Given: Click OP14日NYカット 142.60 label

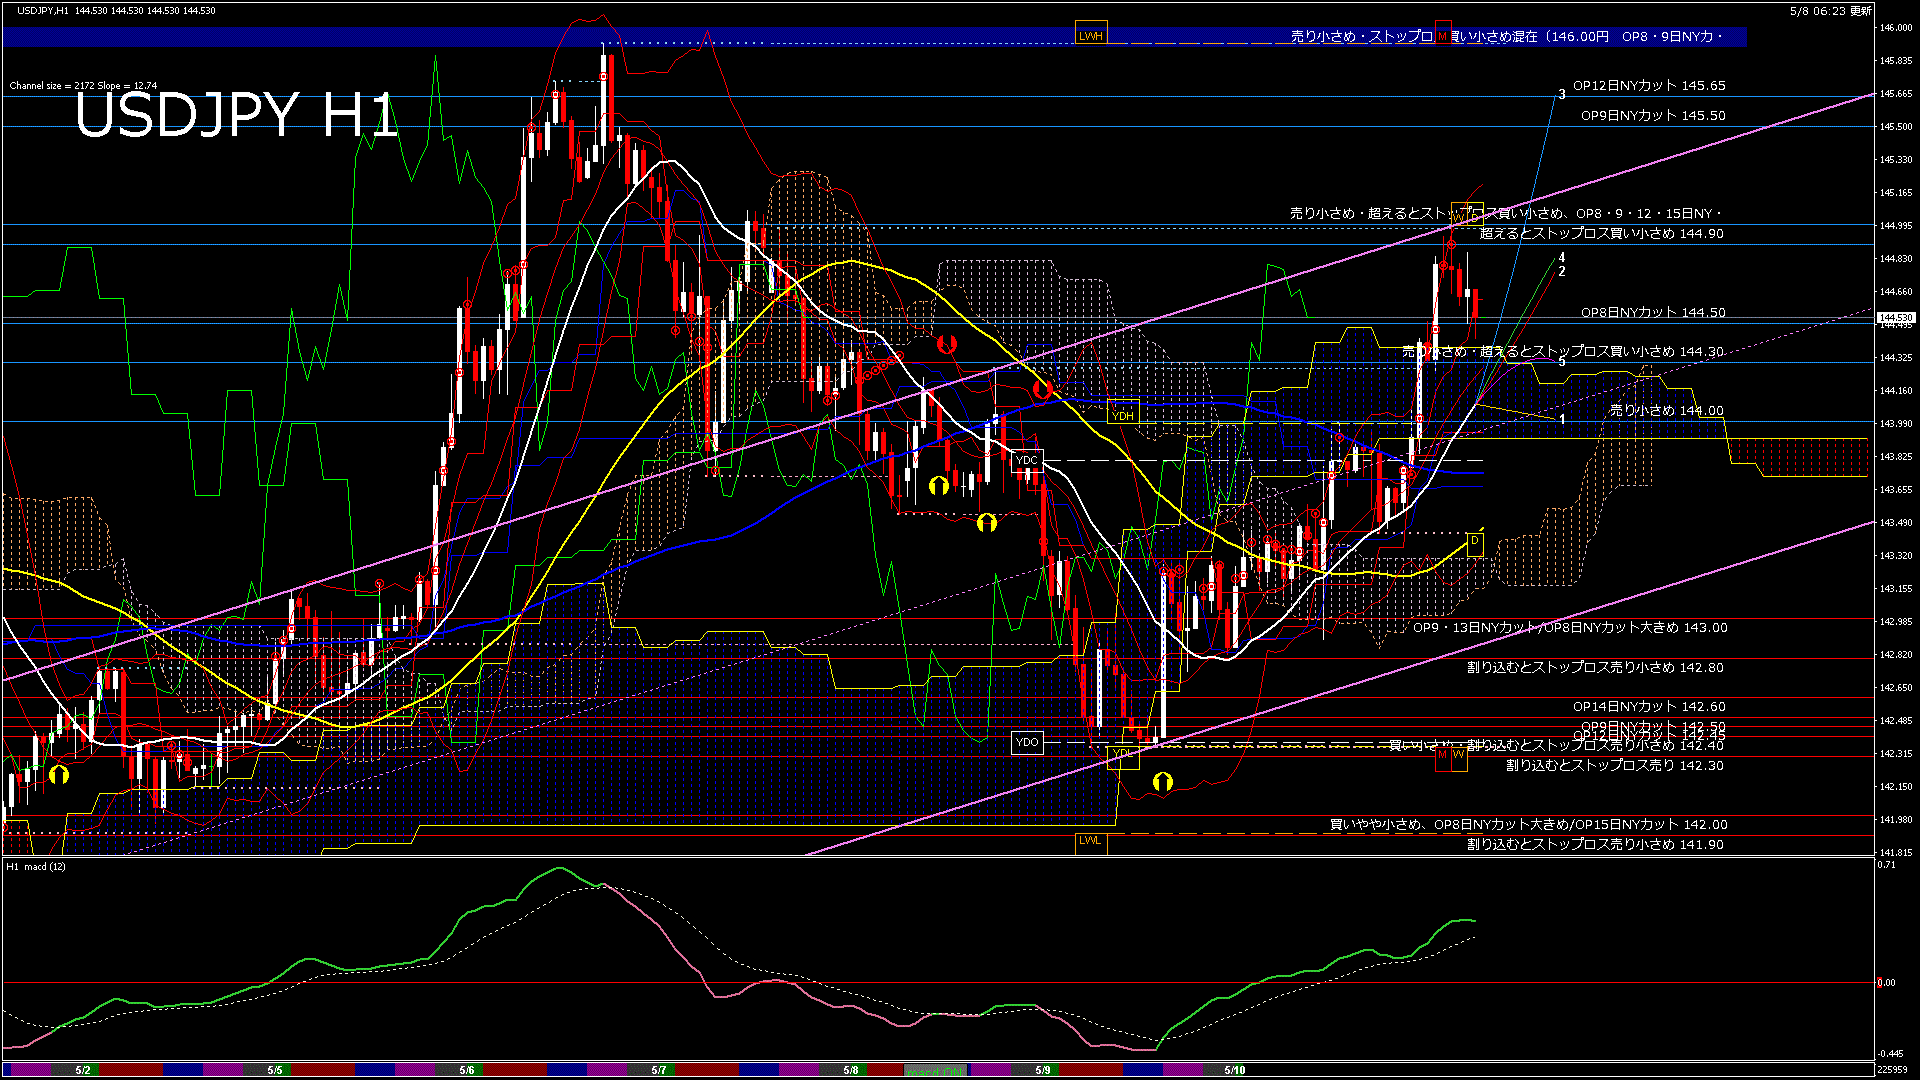Looking at the screenshot, I should (1648, 707).
